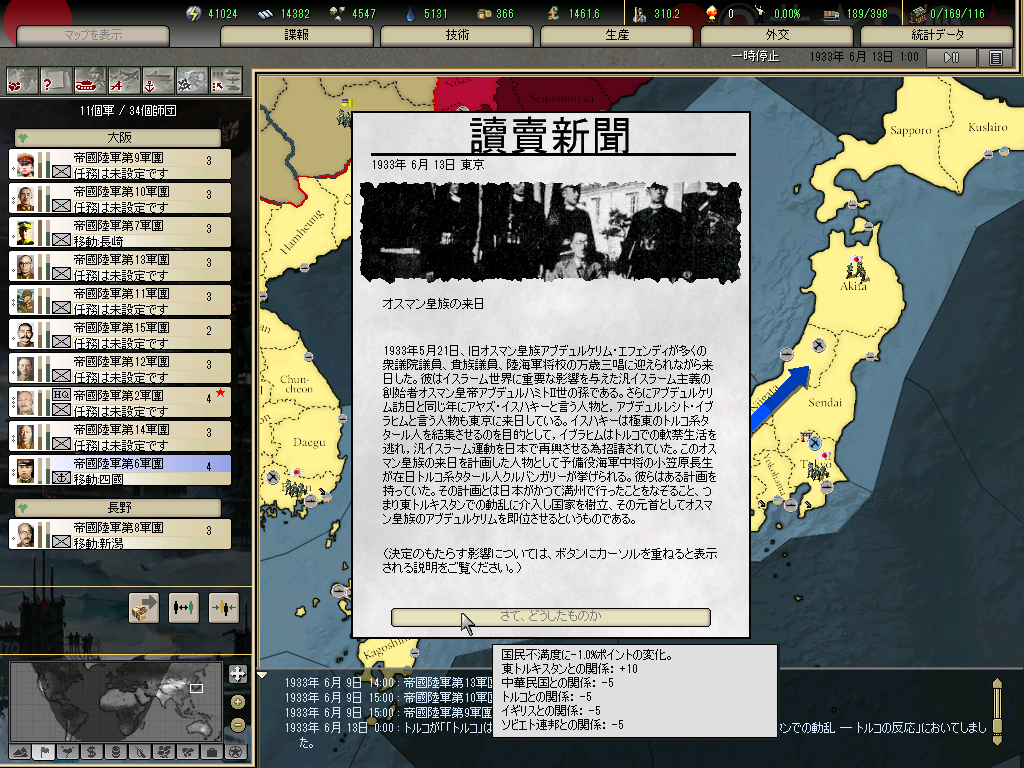1024x768 pixels.
Task: Switch to partisan map mode rifle icon
Action: point(140,752)
